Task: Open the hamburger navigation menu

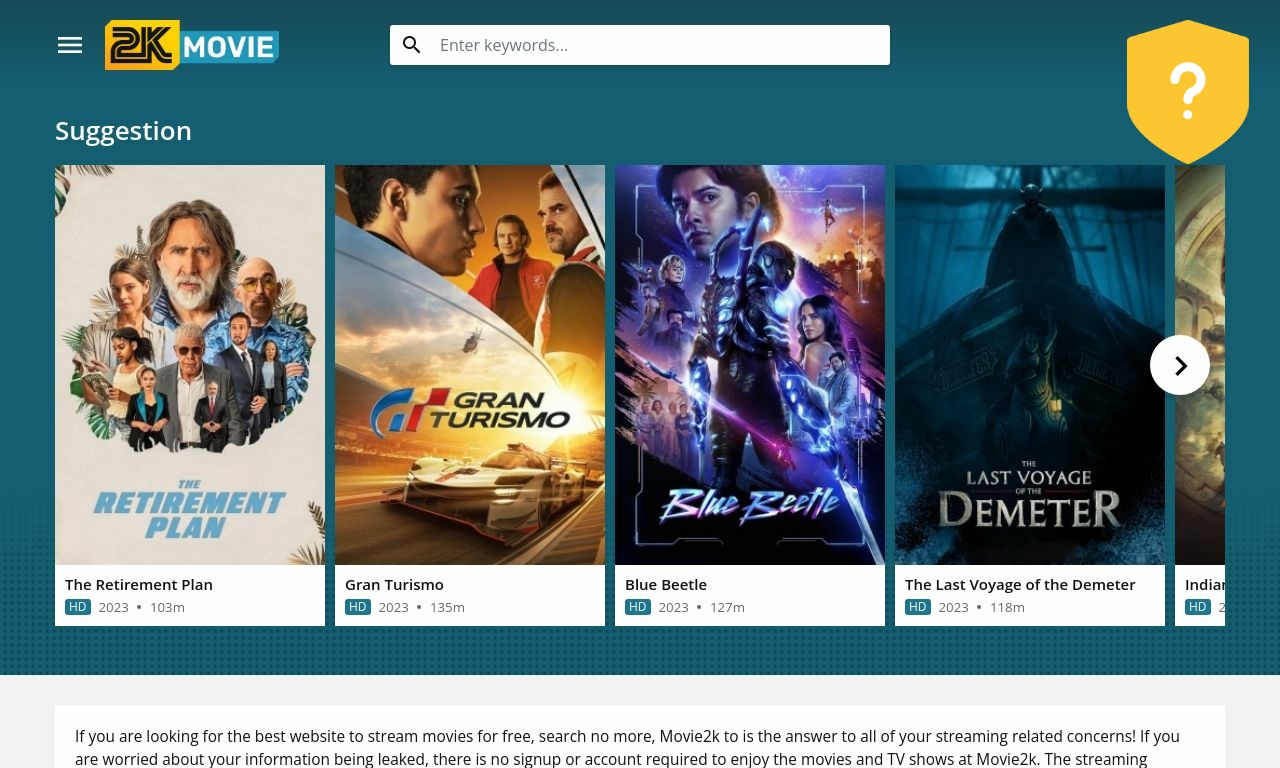Action: click(70, 45)
